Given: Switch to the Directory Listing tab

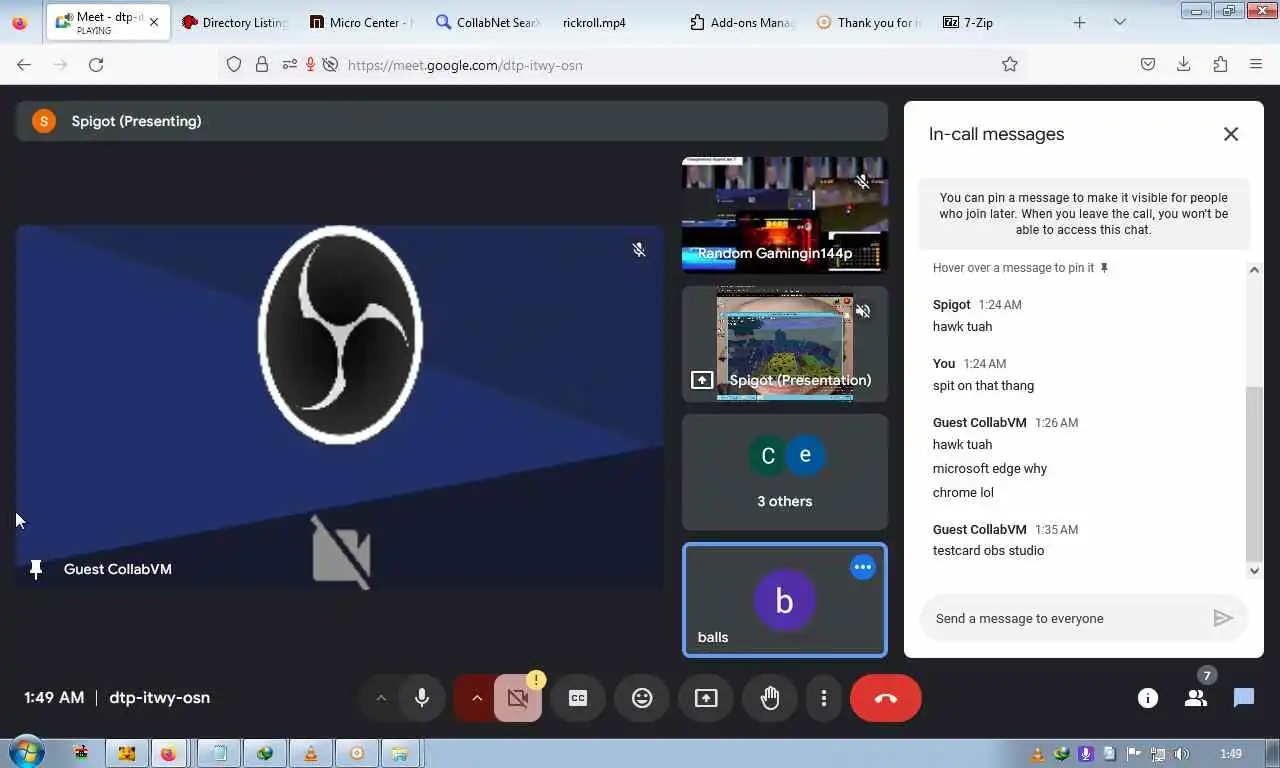Looking at the screenshot, I should (233, 22).
